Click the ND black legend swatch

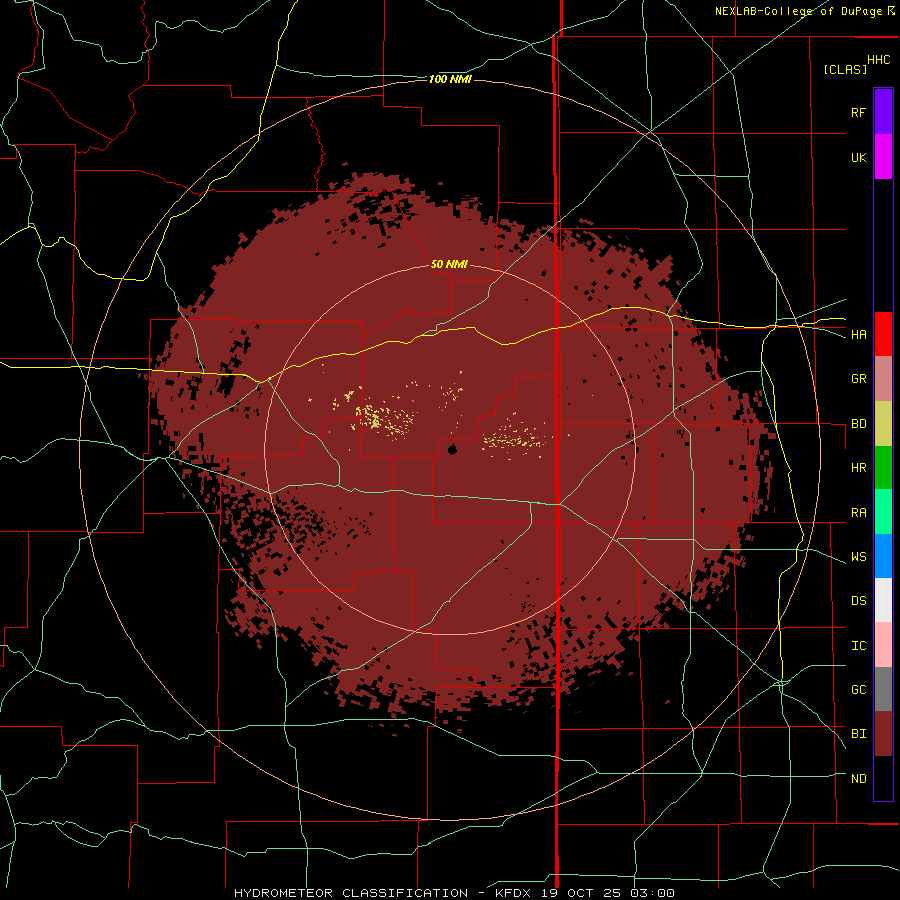coord(883,778)
